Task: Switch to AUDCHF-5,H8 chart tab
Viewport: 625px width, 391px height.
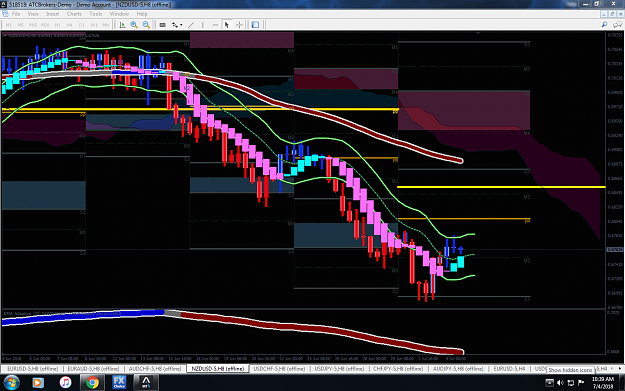Action: pos(155,369)
